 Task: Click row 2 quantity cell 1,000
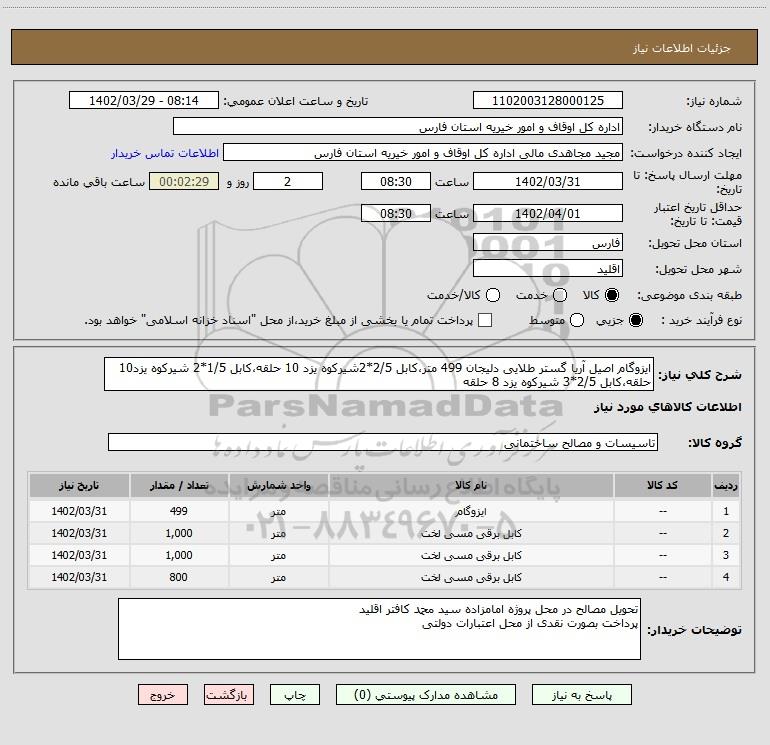(179, 533)
